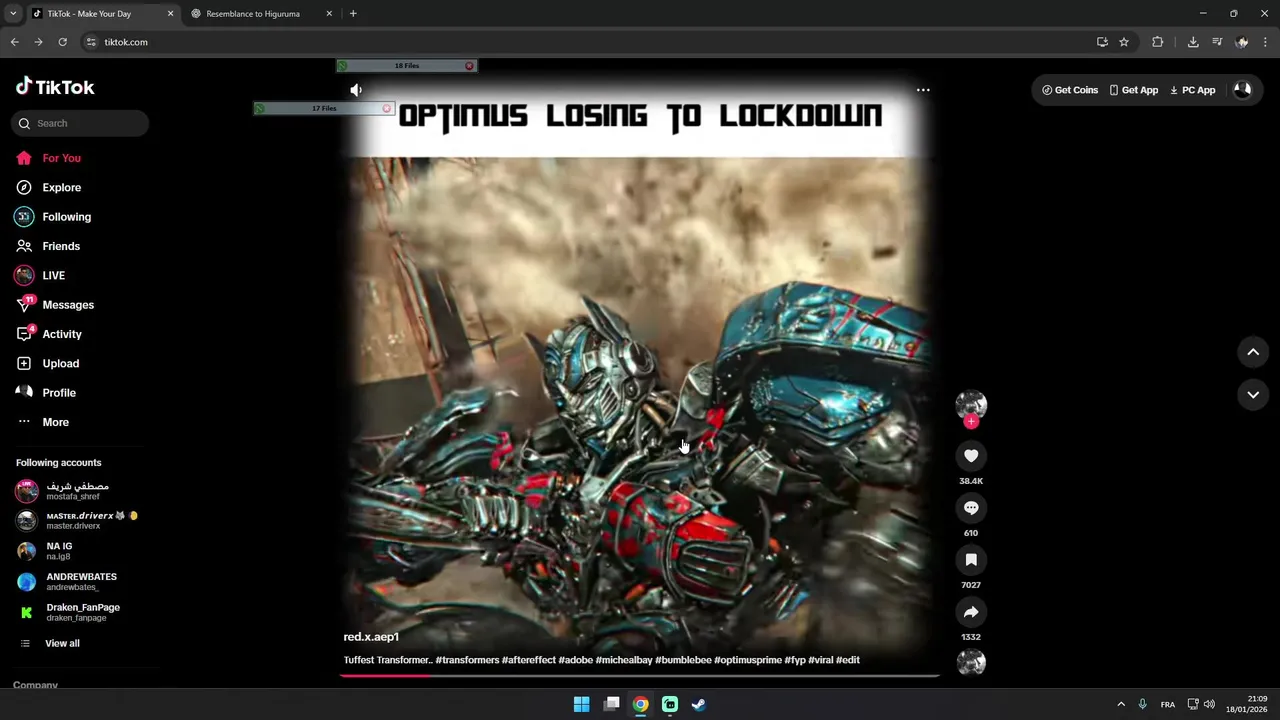Close the 17 Files overlay

tap(387, 108)
